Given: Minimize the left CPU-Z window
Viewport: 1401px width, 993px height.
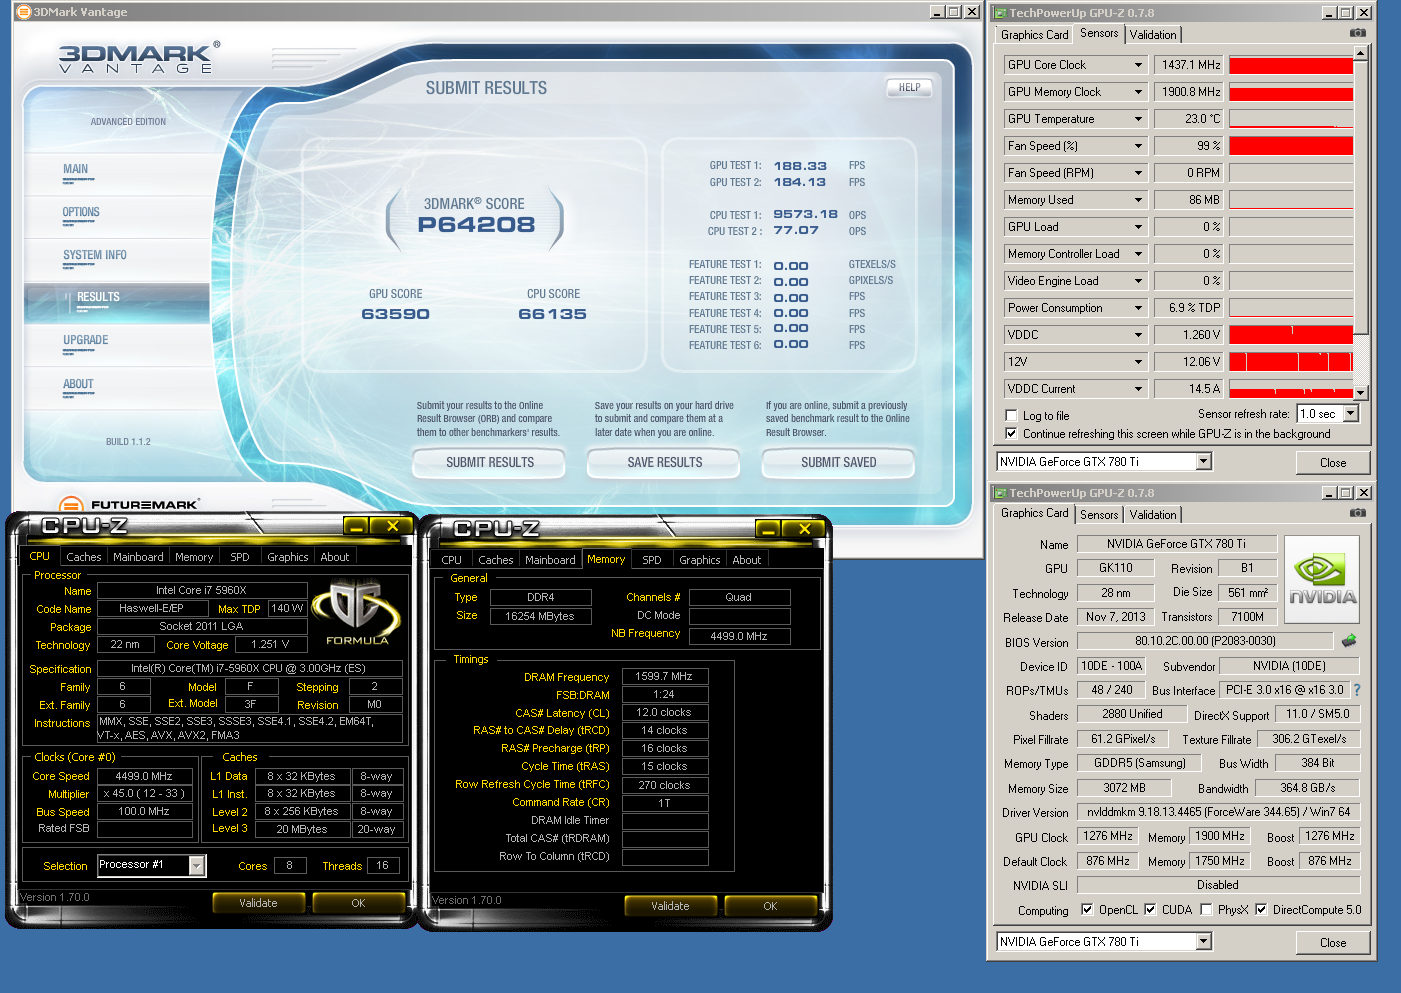Looking at the screenshot, I should click(x=355, y=526).
